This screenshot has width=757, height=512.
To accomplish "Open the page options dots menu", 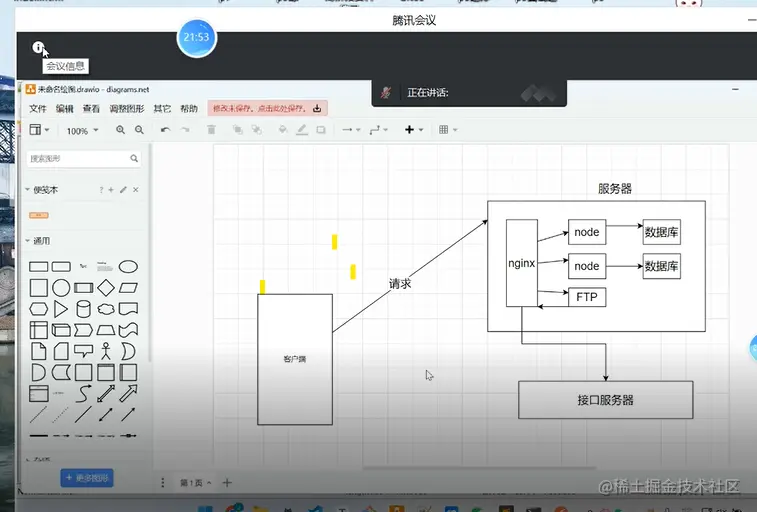I will click(x=163, y=483).
